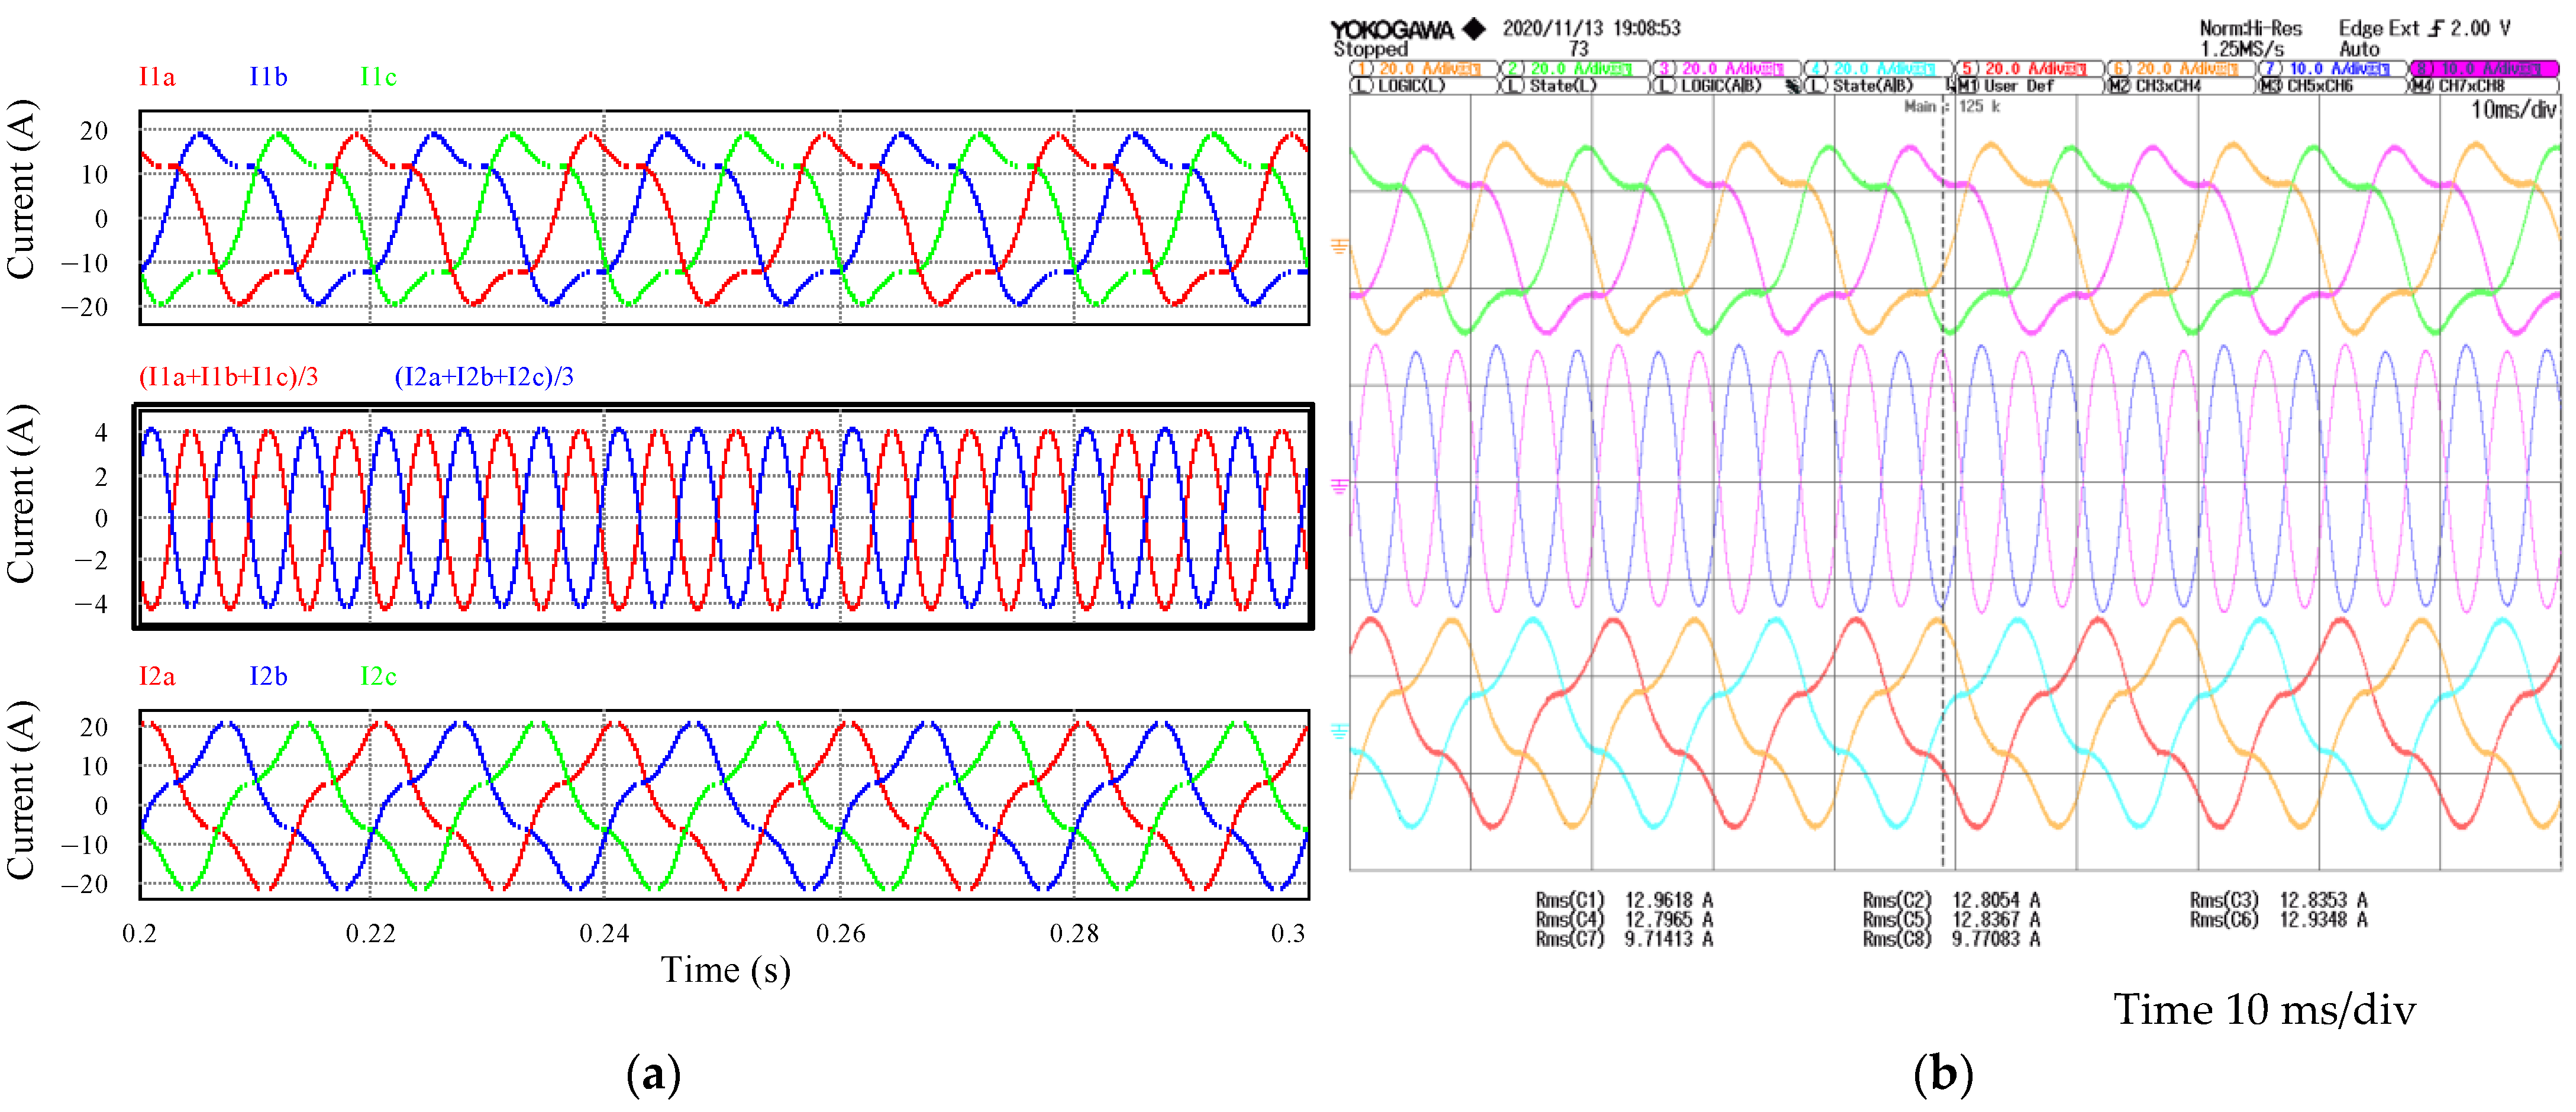Click the Rms(C1) 12.9618 A readout
The height and width of the screenshot is (1112, 2576).
[1624, 901]
